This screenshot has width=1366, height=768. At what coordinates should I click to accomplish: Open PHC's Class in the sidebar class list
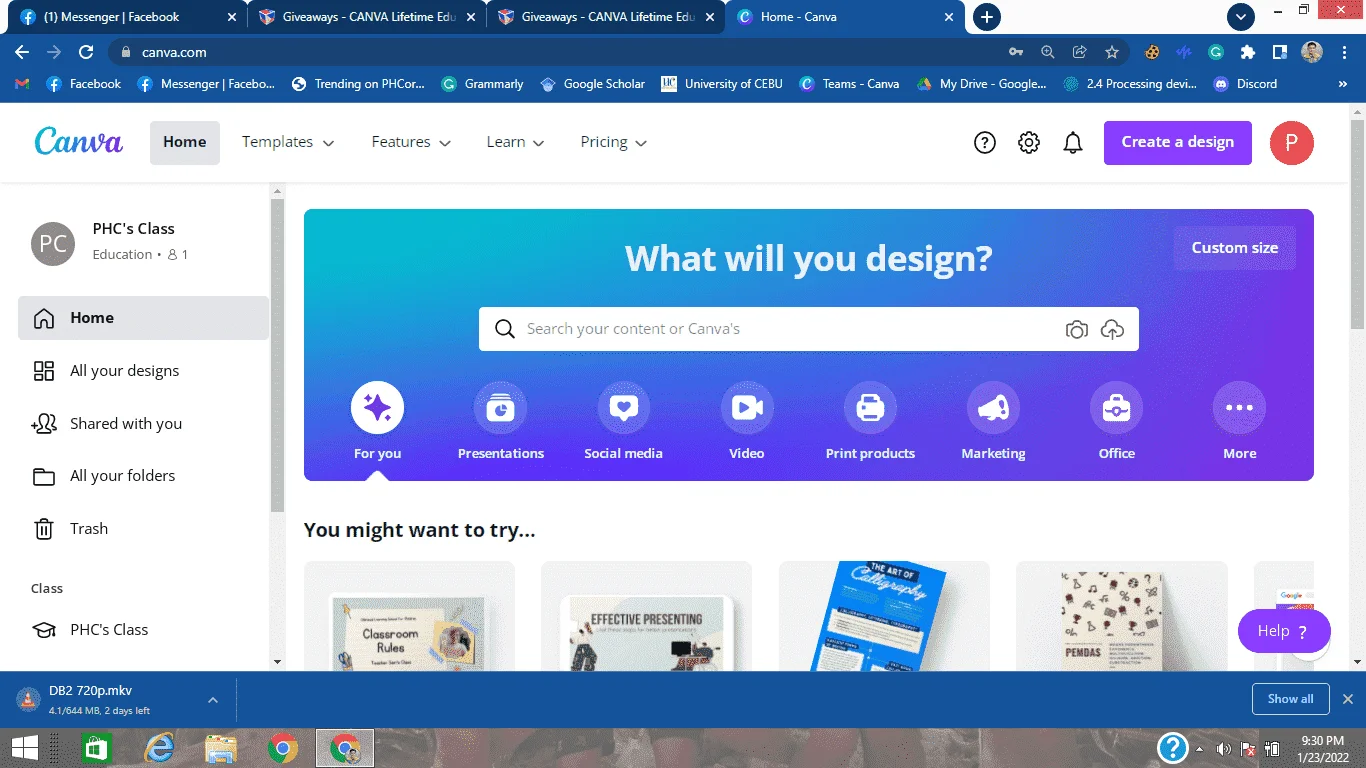(x=143, y=630)
